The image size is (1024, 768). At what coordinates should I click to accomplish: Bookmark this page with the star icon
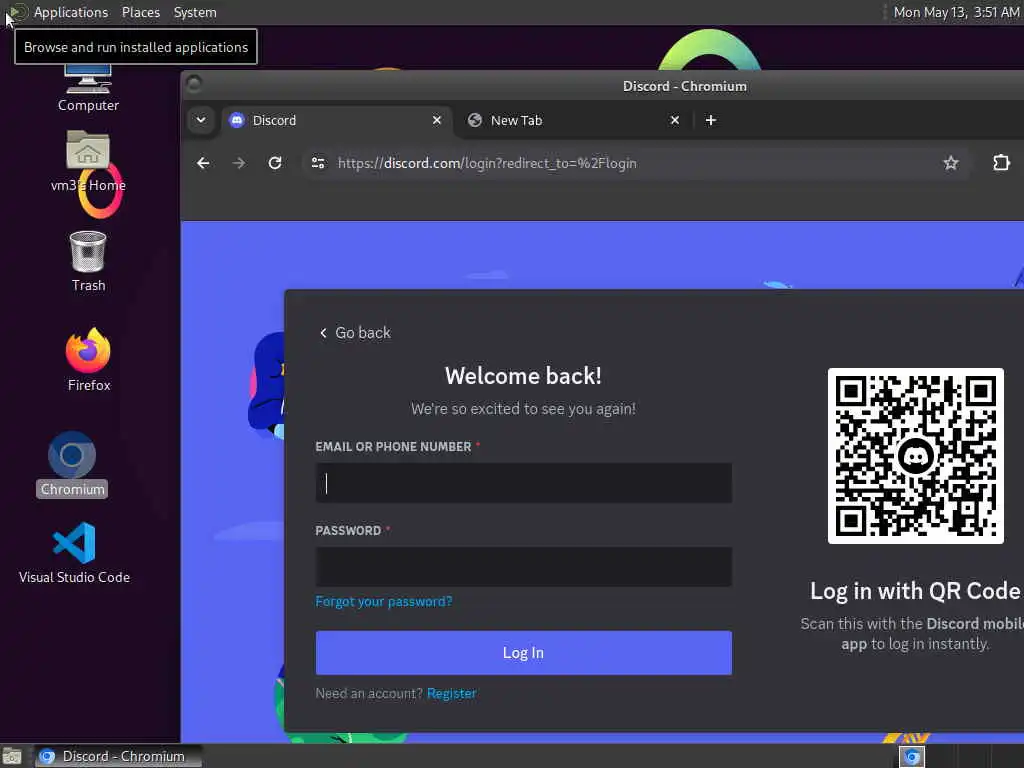pyautogui.click(x=951, y=163)
